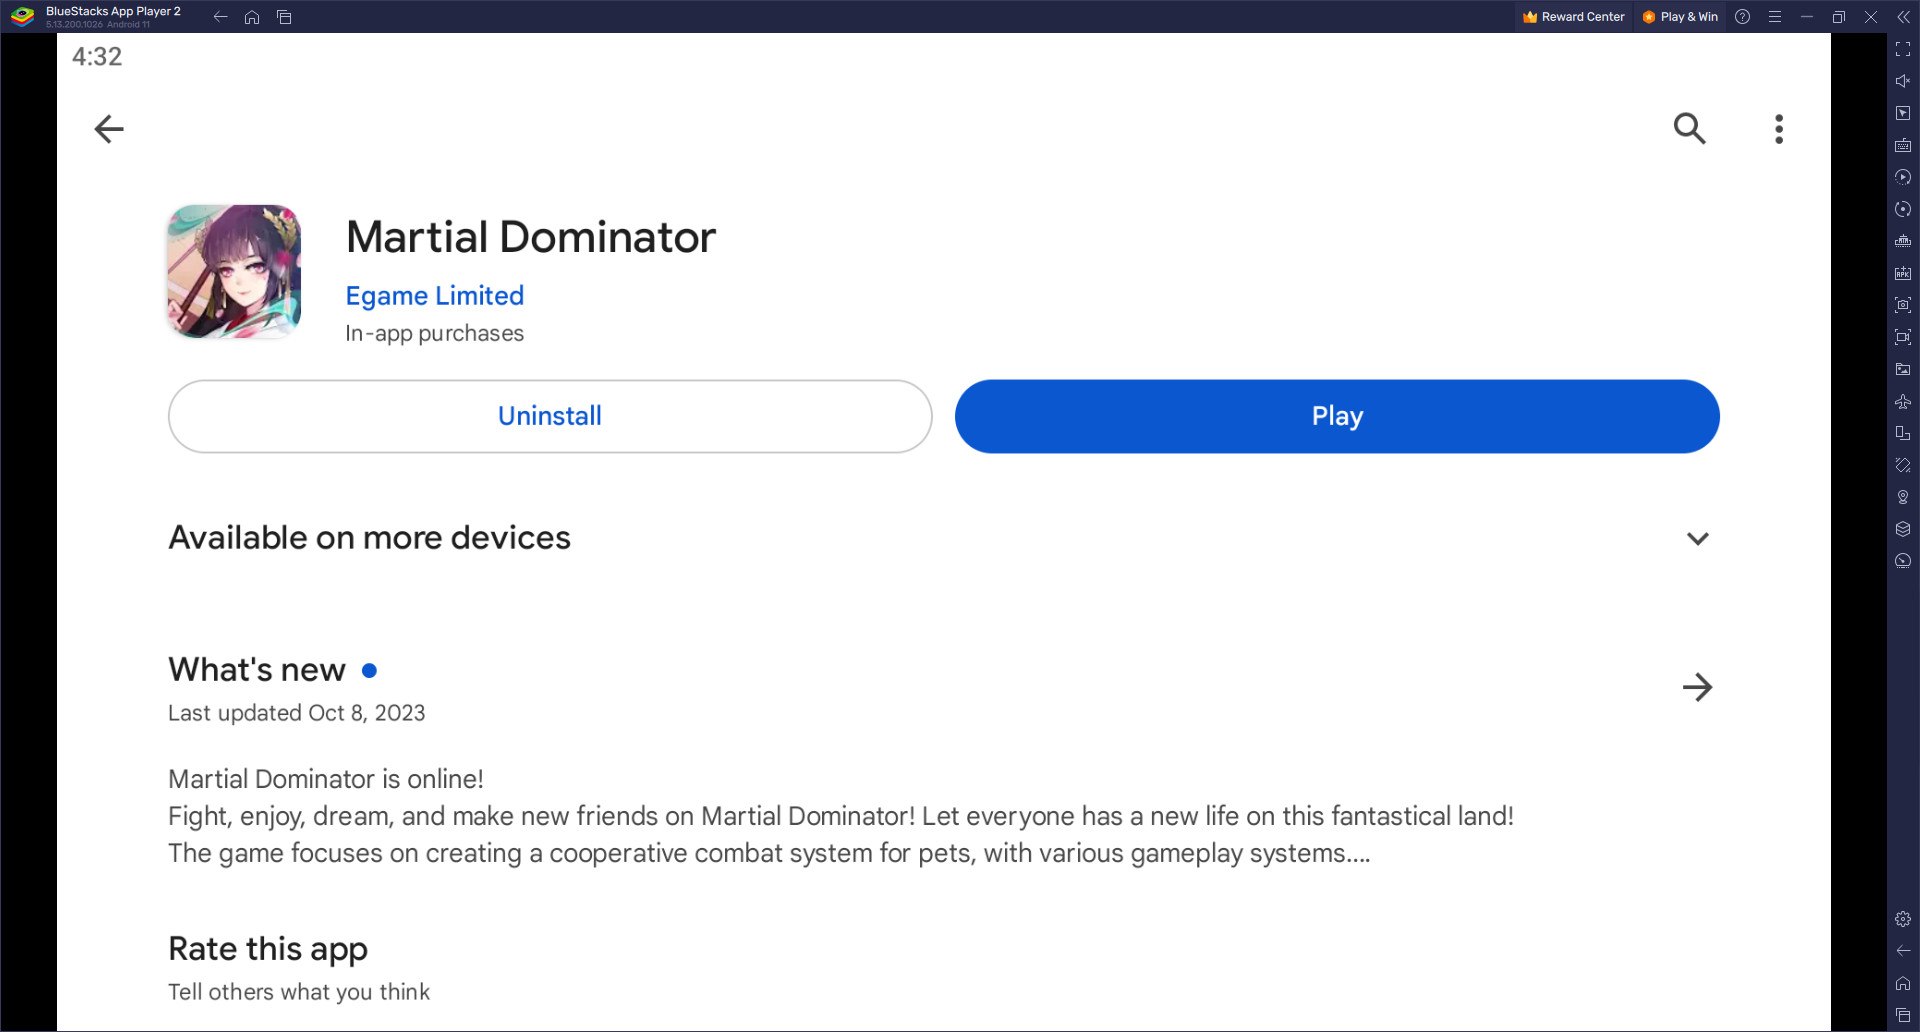
Task: Go to BlueStacks home from title bar
Action: point(252,17)
